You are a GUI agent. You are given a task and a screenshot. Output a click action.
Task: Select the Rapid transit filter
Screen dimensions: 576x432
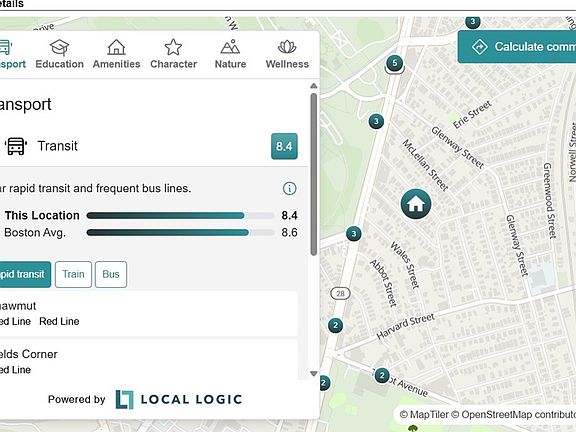[x=25, y=274]
